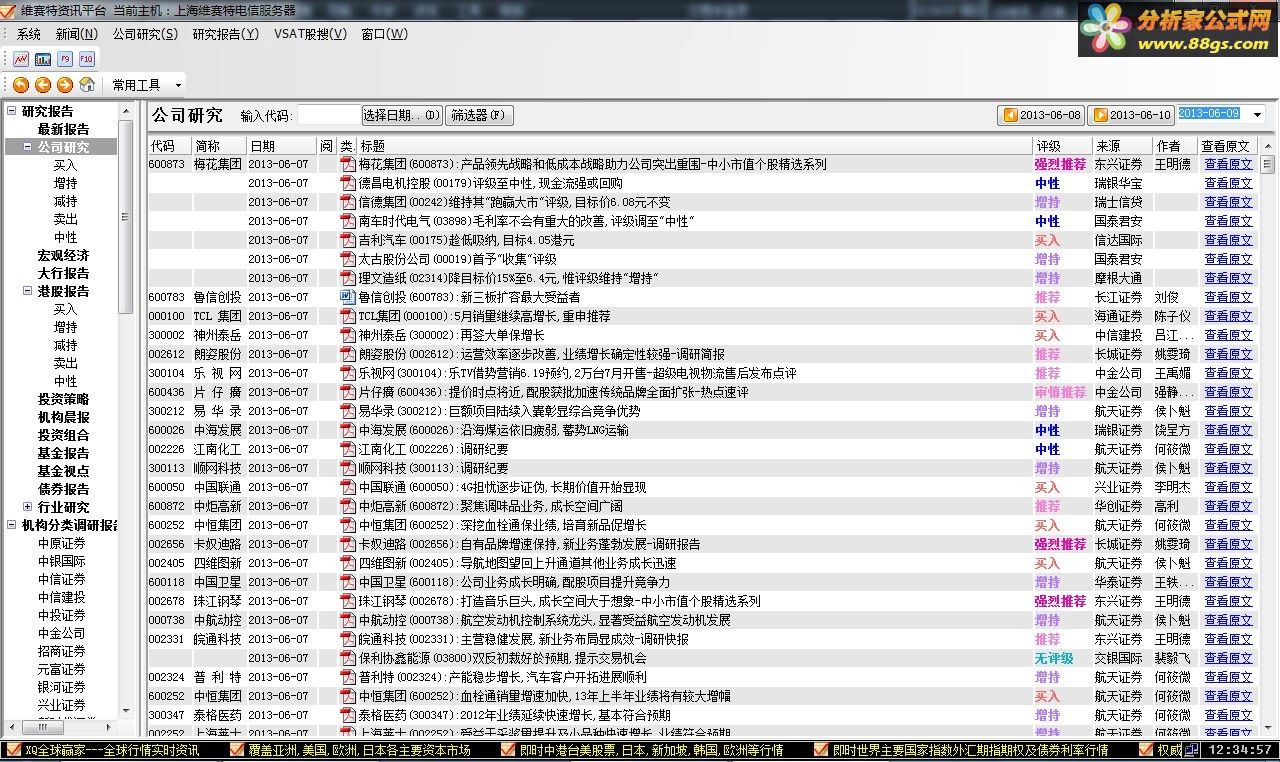Click XQ全球赢家 ticker checkbox icon
1280x762 pixels.
(x=13, y=750)
